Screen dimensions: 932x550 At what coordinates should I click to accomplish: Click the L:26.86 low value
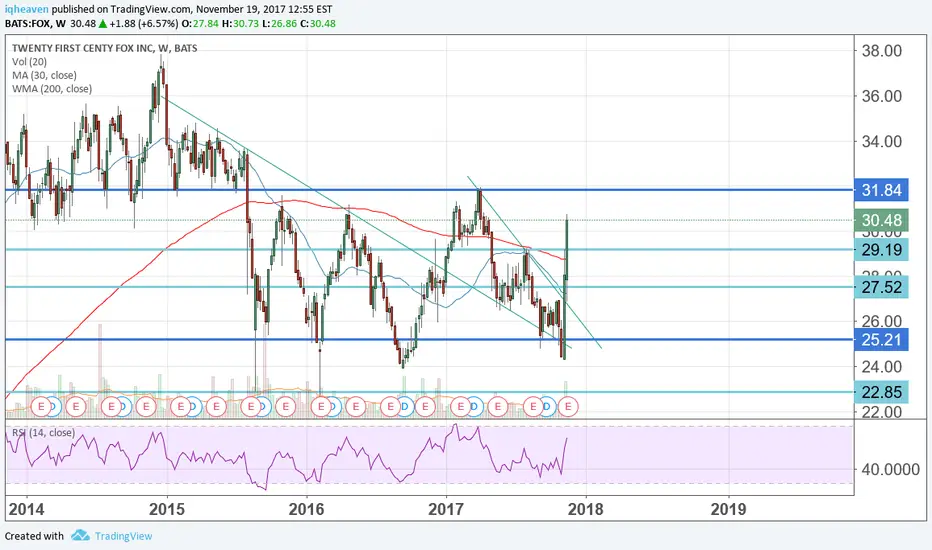pyautogui.click(x=279, y=24)
